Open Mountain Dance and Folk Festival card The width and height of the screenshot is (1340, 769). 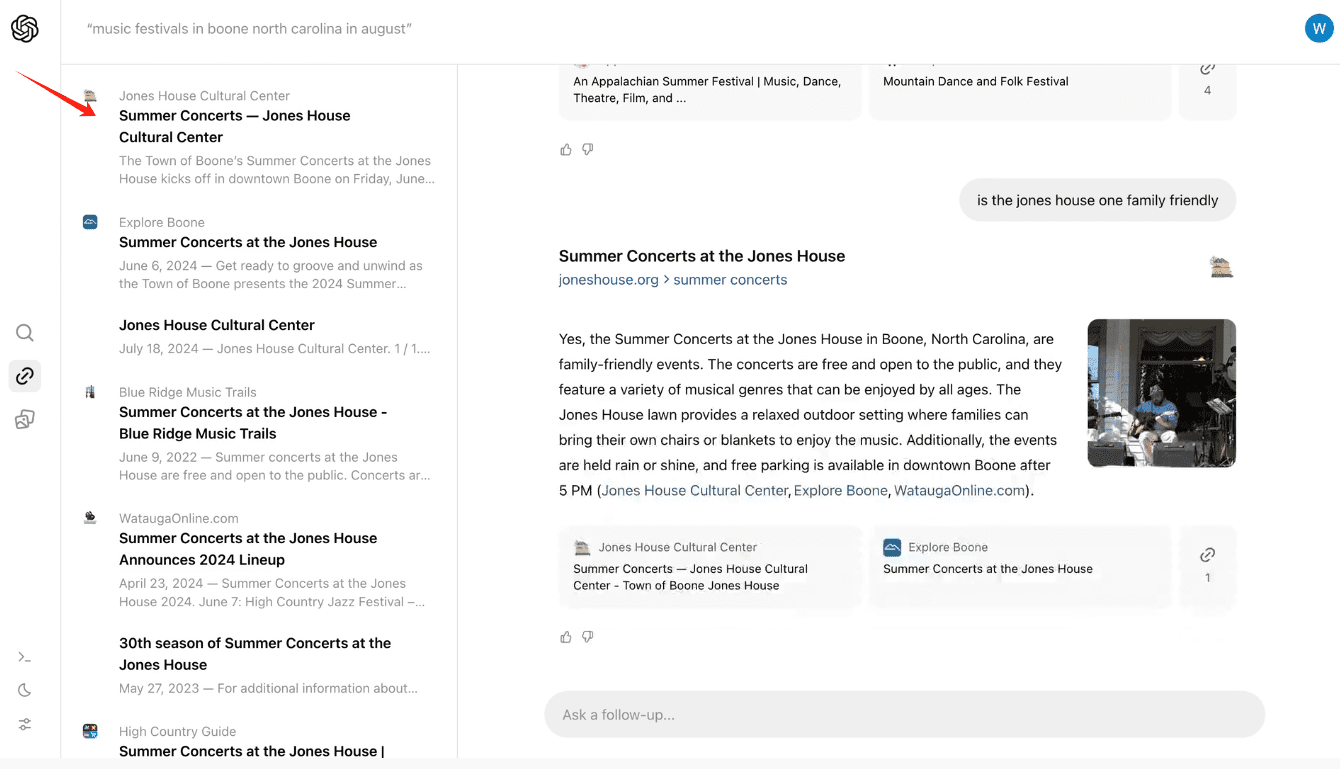click(x=1020, y=90)
